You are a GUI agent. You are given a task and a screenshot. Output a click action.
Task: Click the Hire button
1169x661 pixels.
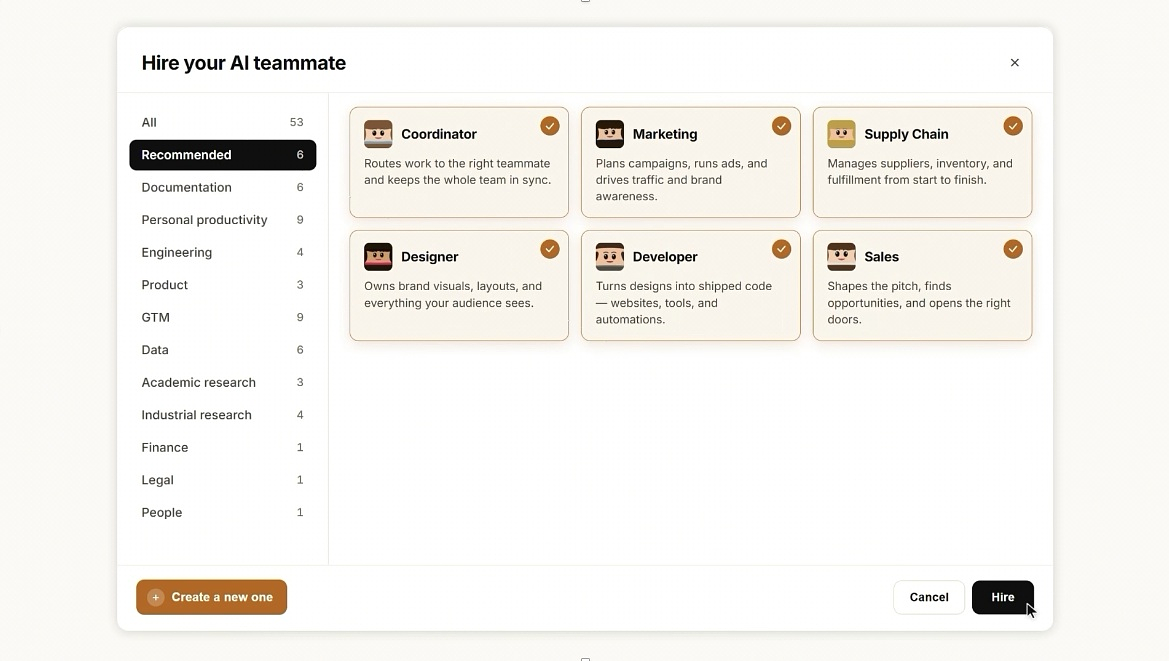[1003, 597]
